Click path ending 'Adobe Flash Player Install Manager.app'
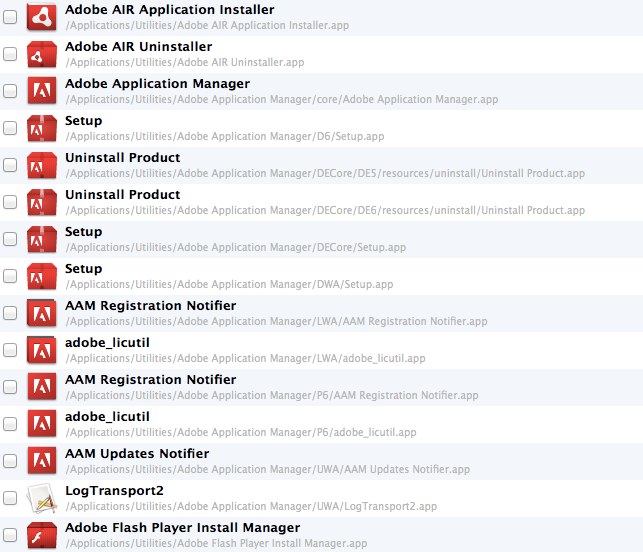 pyautogui.click(x=217, y=544)
